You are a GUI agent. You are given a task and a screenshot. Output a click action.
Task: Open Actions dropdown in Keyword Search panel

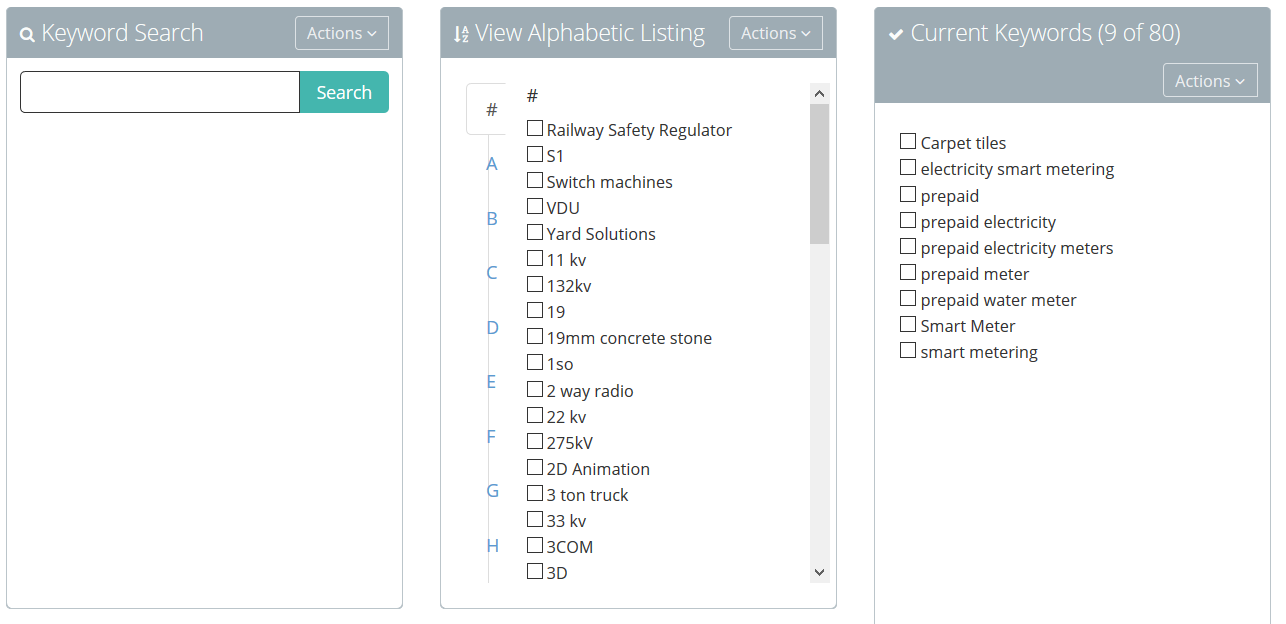coord(342,33)
